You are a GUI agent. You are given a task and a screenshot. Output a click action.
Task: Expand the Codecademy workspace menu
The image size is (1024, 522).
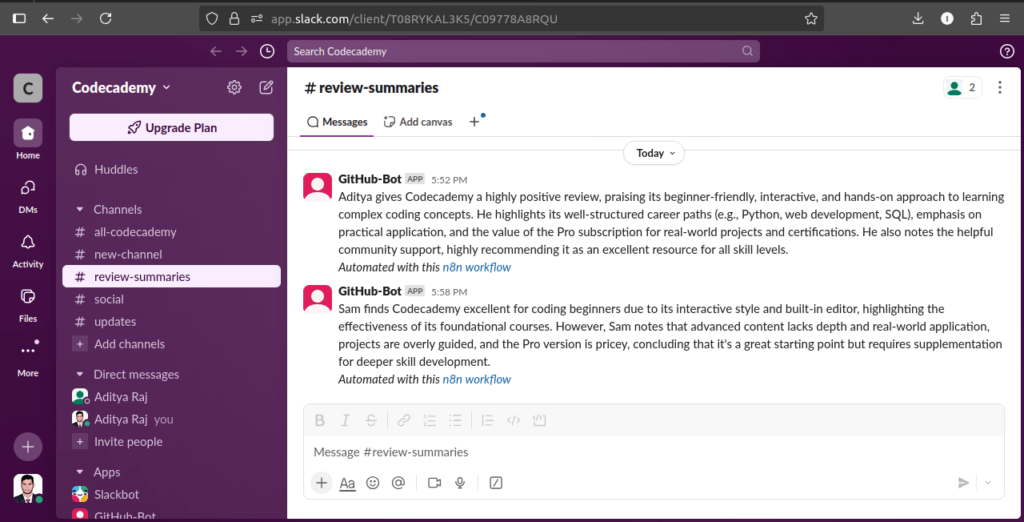[x=121, y=88]
